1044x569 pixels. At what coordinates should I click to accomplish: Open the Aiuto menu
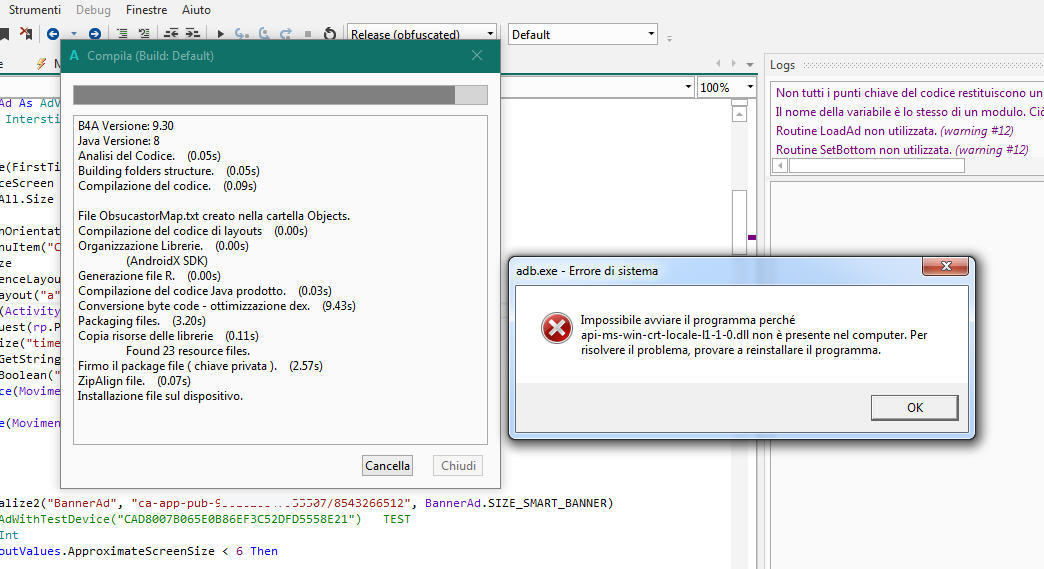tap(196, 10)
